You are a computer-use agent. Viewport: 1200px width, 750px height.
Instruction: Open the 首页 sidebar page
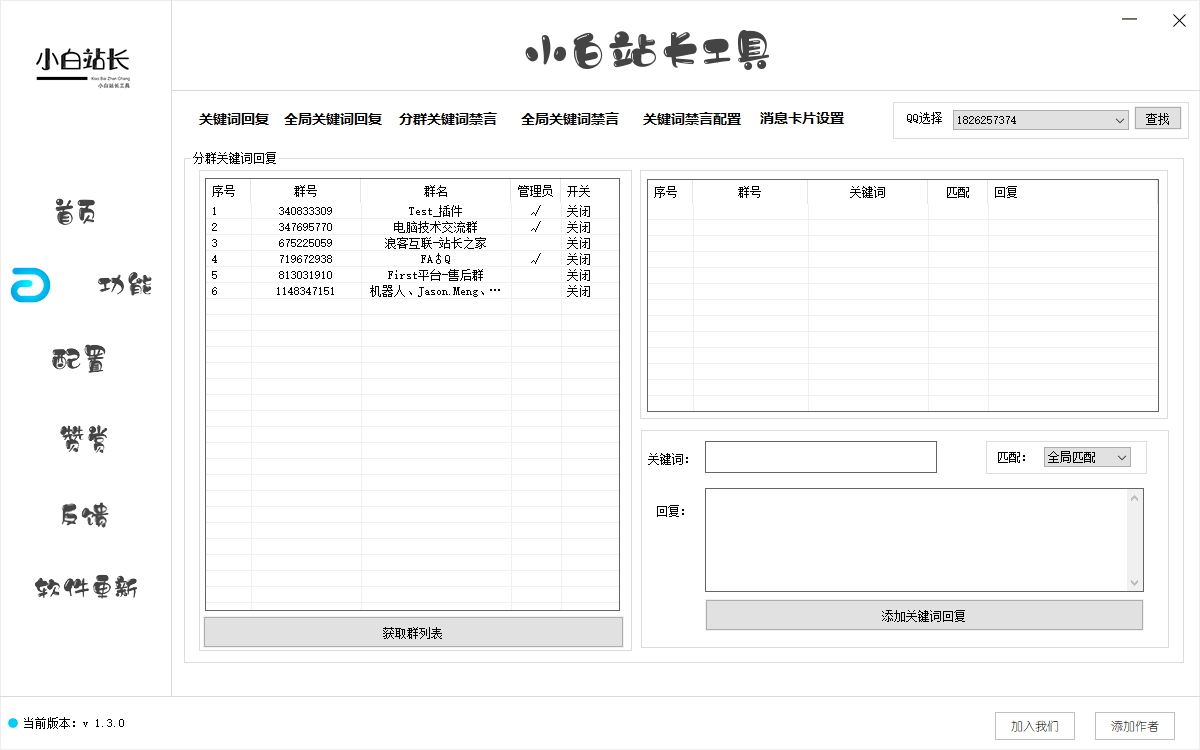73,211
